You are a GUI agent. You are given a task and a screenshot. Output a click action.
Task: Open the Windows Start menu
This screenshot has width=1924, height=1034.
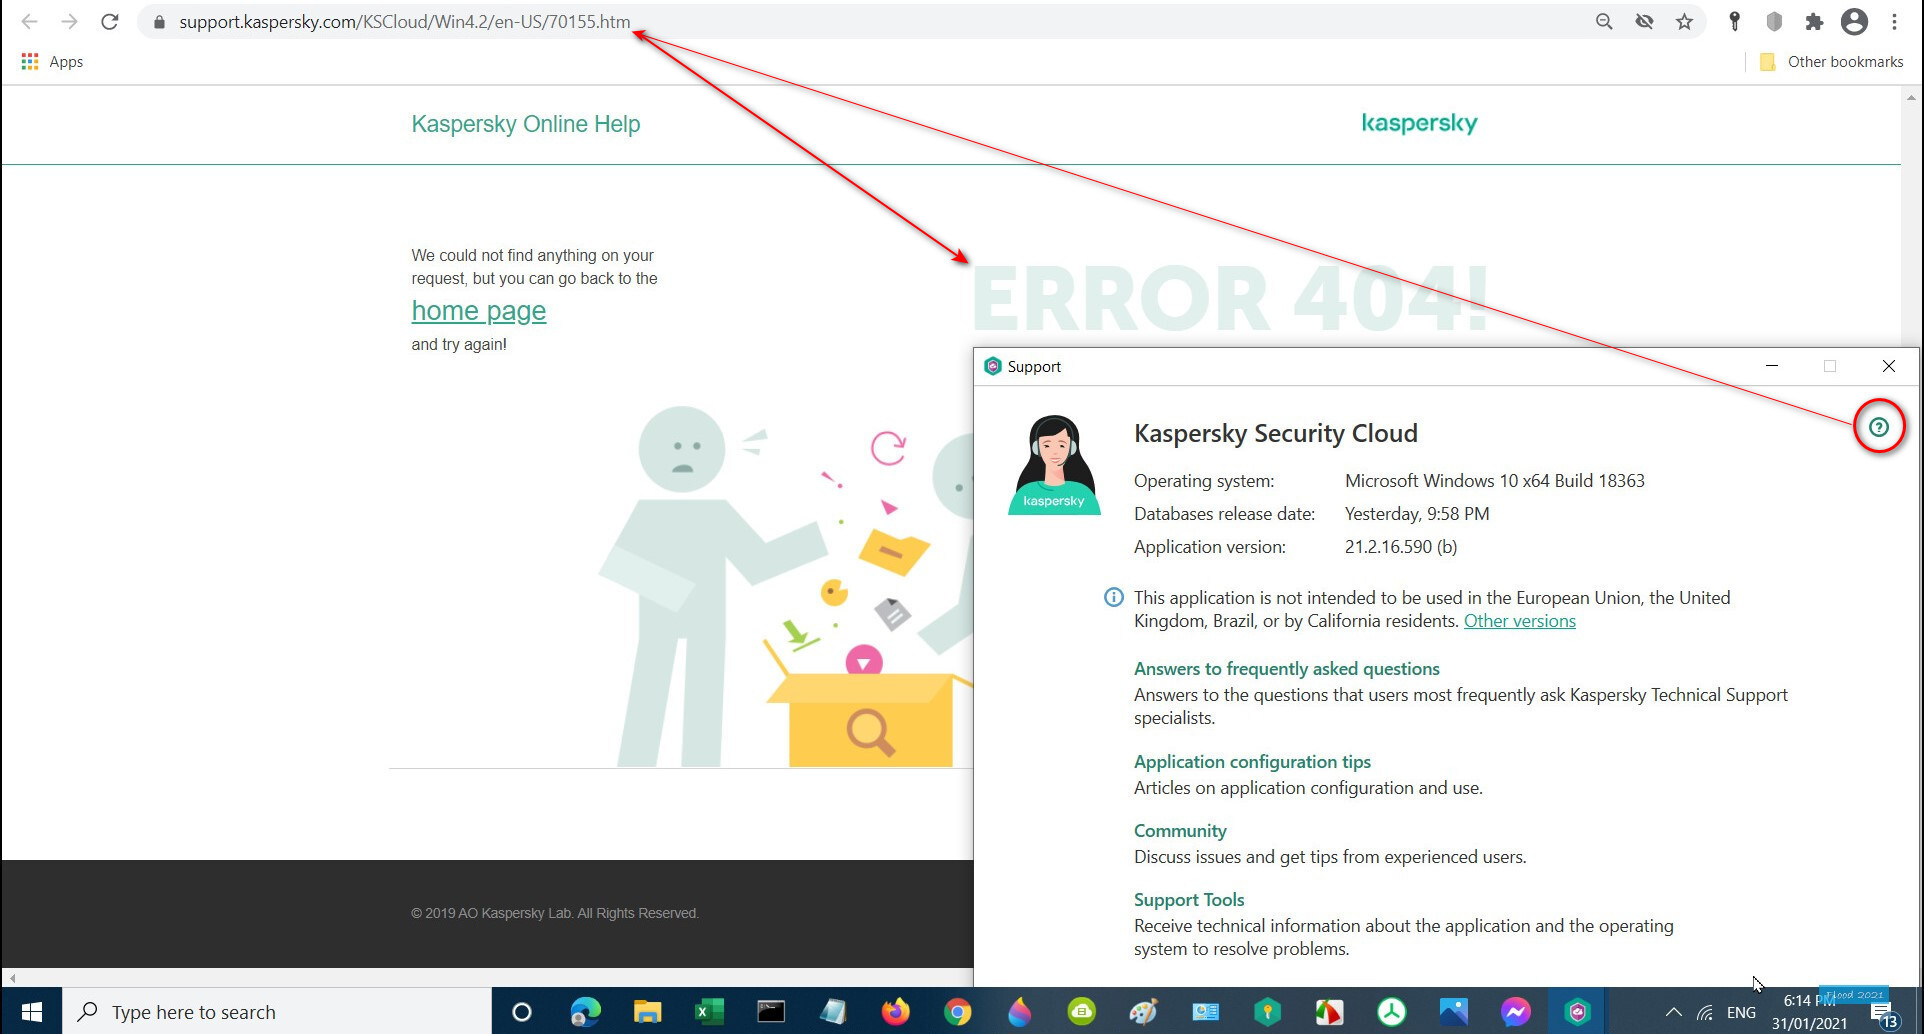click(32, 1012)
